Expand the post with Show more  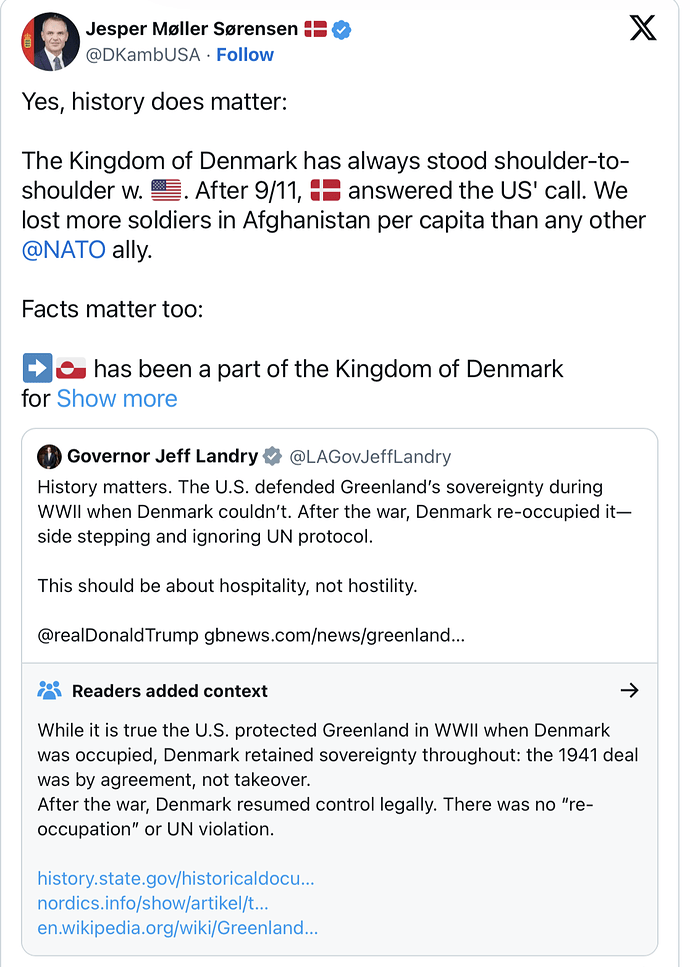117,398
